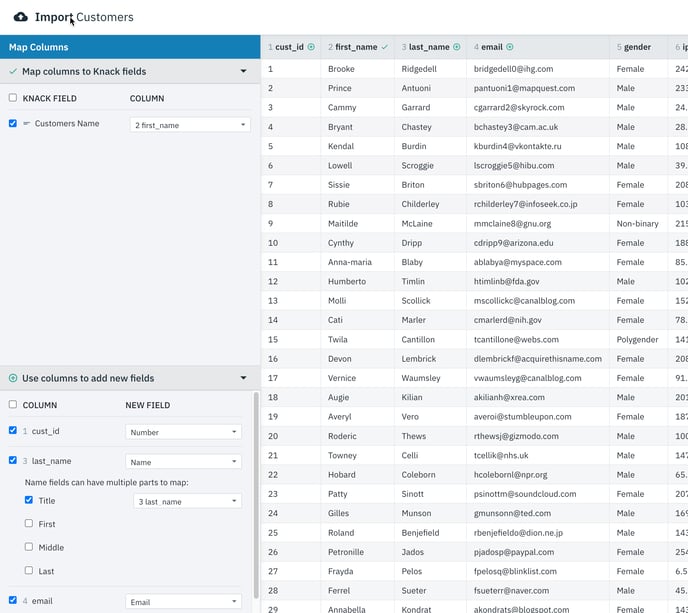Click the cloud upload Import icon

click(21, 17)
